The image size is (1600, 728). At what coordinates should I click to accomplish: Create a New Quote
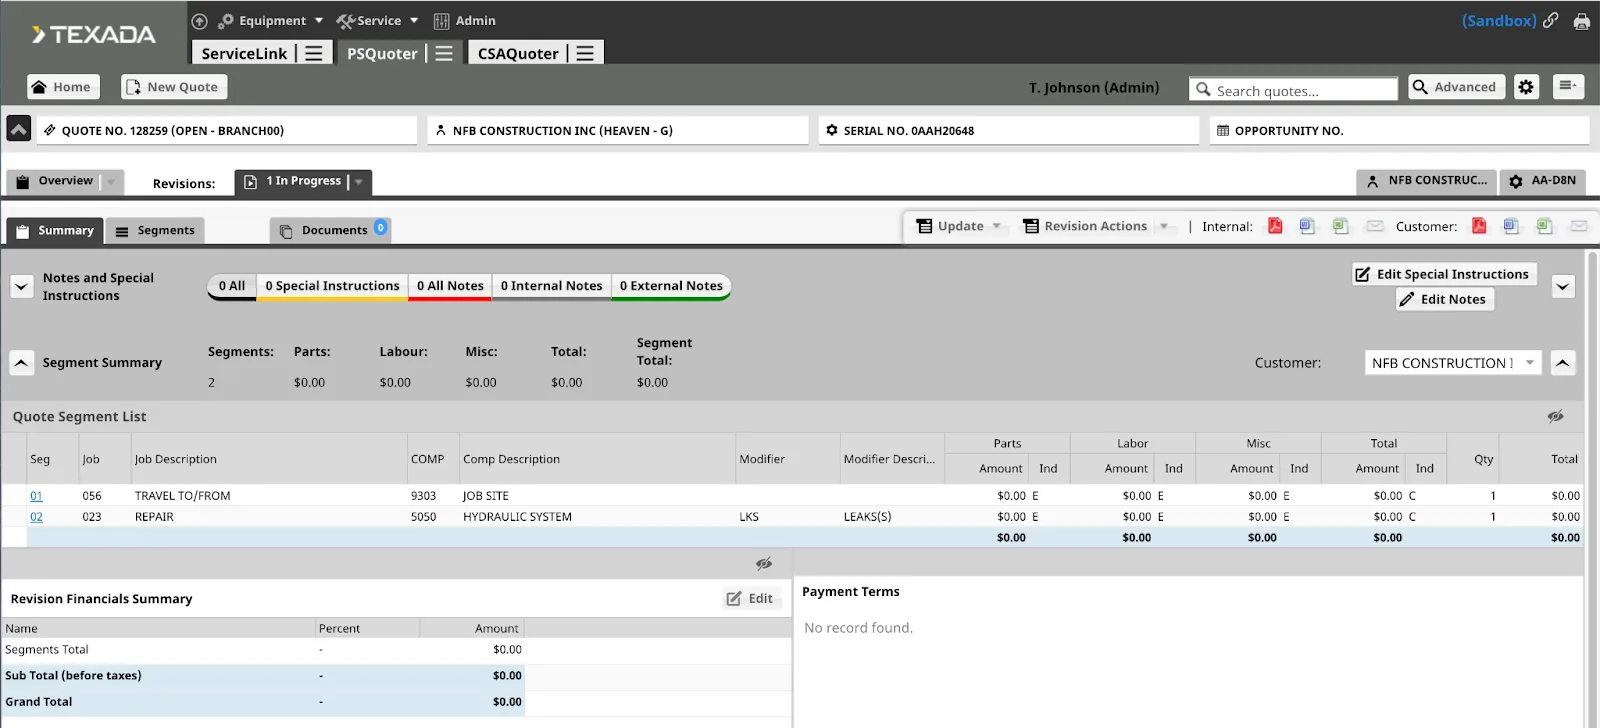pyautogui.click(x=174, y=87)
